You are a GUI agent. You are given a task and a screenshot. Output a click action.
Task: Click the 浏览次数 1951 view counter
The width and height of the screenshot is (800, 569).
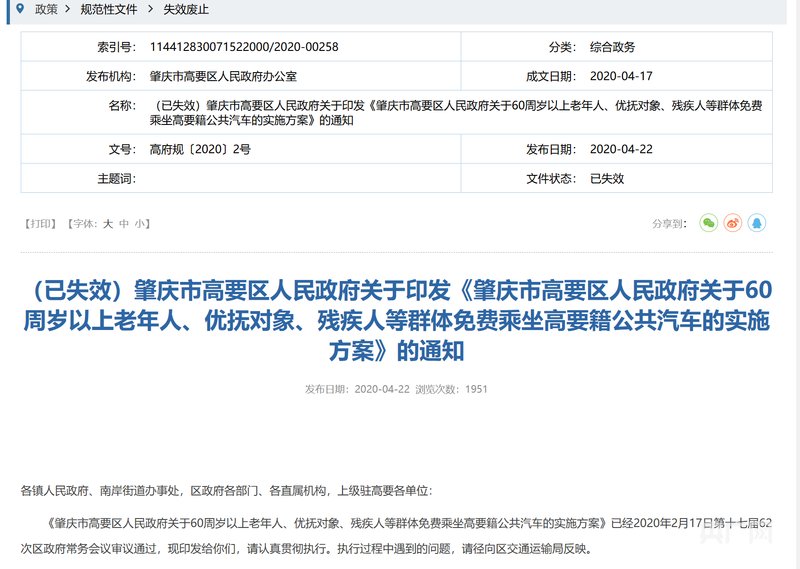tap(451, 389)
